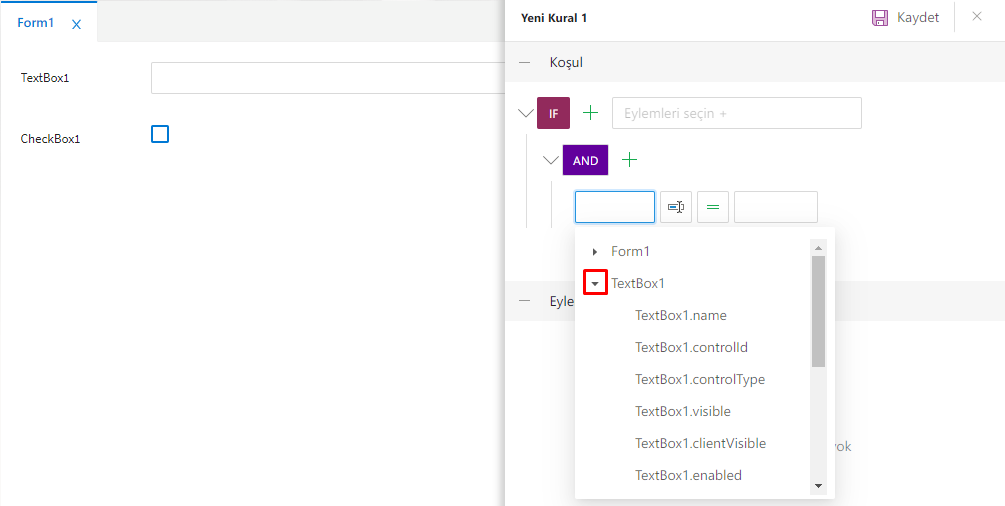1005x506 pixels.
Task: Select TextBox1.visible from the list
Action: tap(683, 411)
